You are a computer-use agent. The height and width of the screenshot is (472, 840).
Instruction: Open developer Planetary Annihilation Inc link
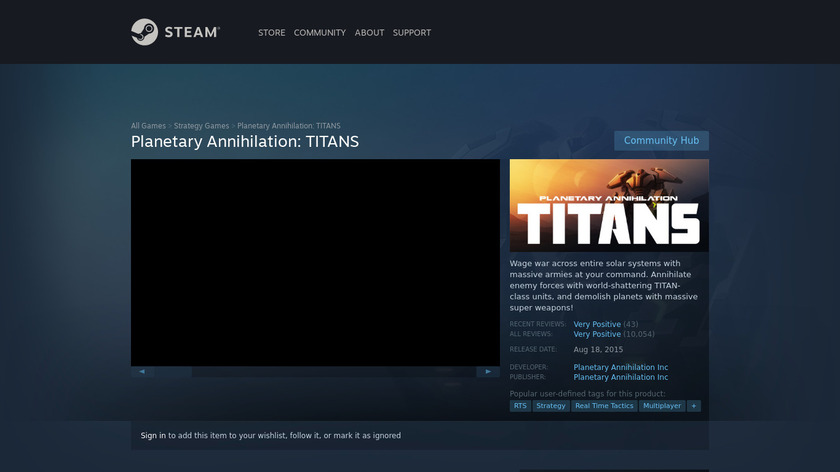click(x=621, y=367)
